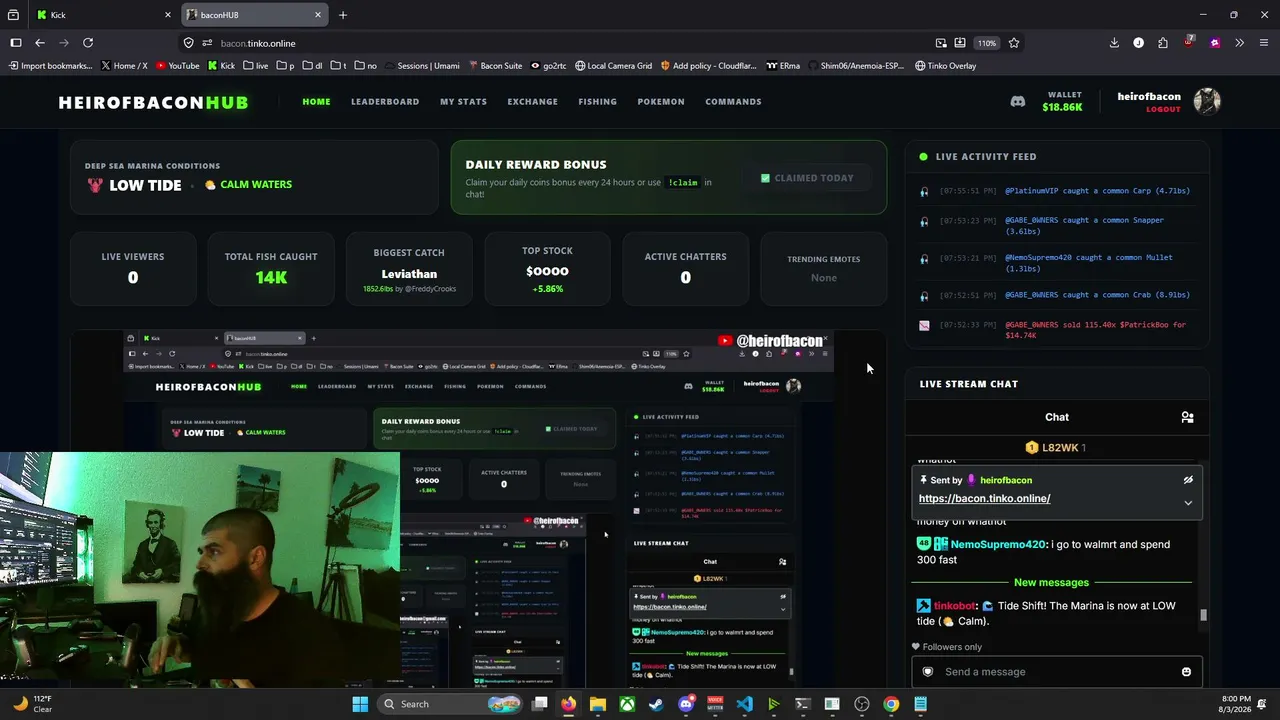Open File Explorer from the taskbar

click(598, 704)
